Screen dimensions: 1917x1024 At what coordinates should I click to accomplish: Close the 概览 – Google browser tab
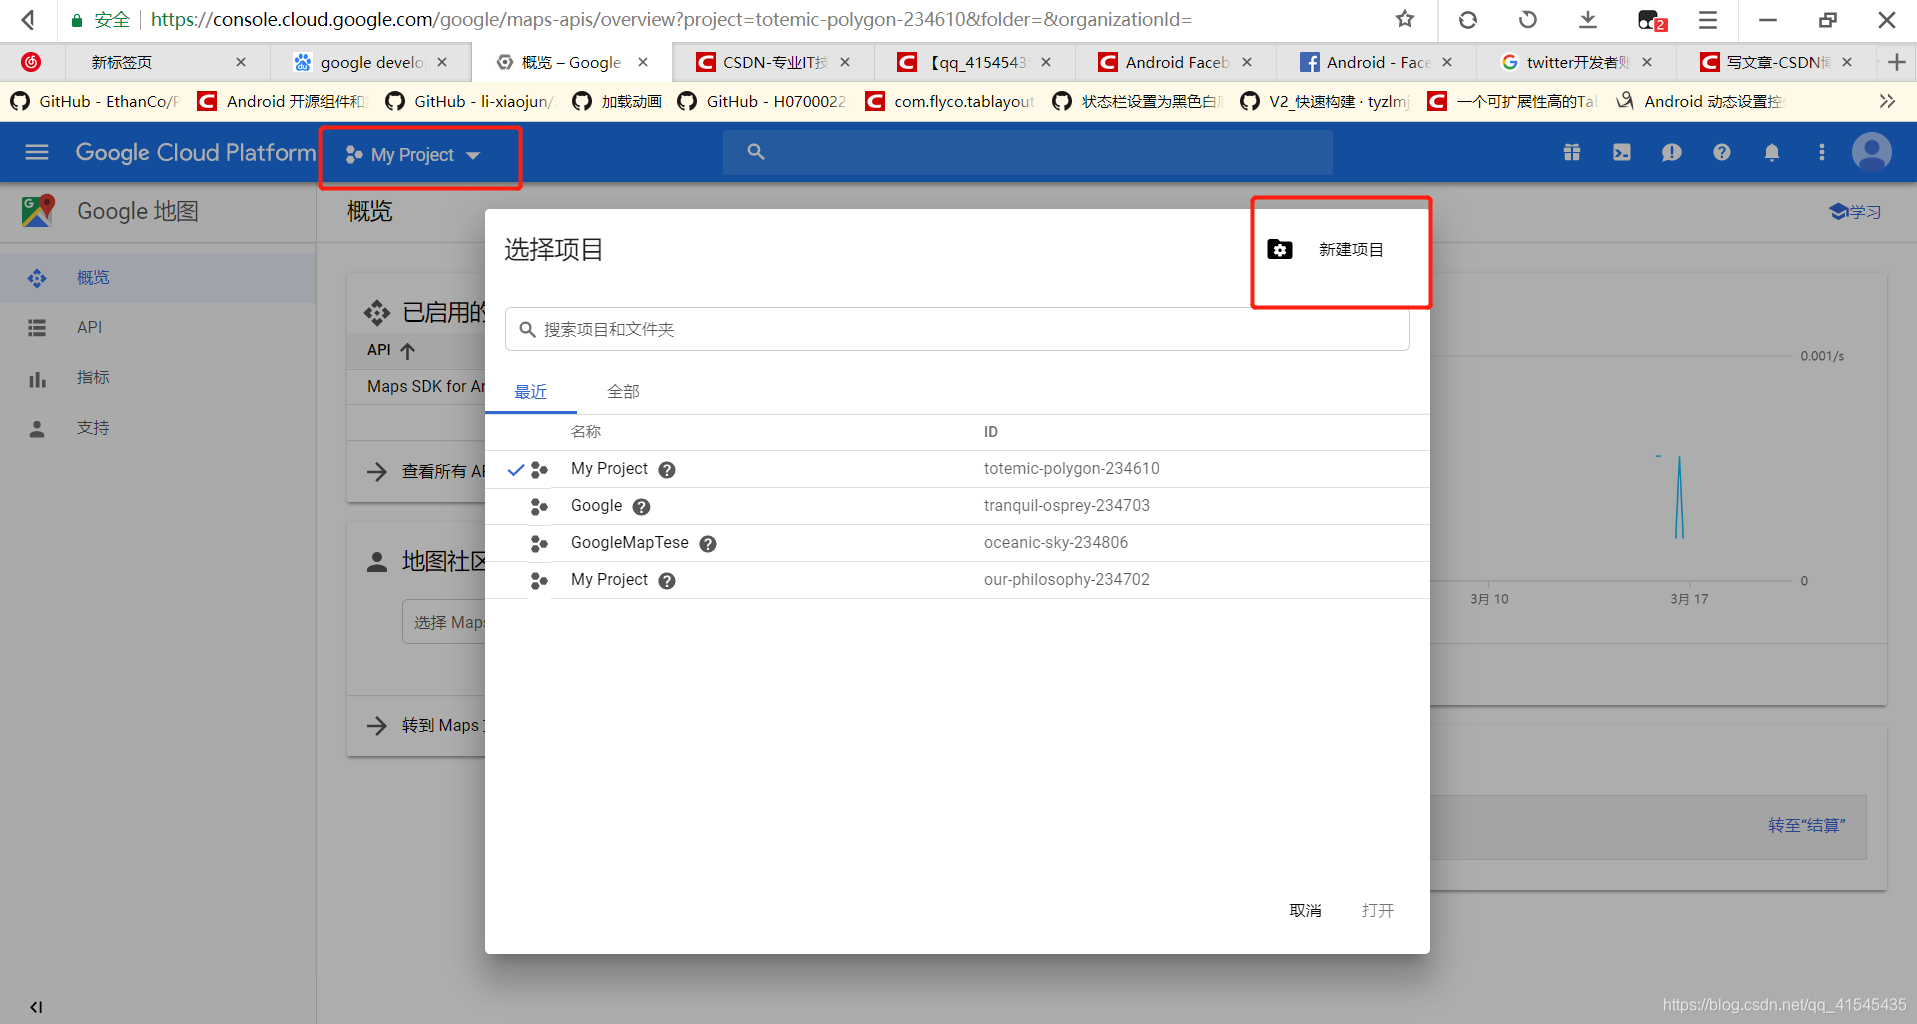click(643, 62)
